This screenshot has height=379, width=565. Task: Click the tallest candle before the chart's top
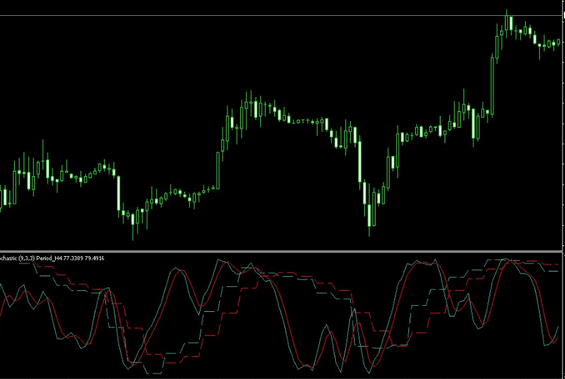(492, 85)
